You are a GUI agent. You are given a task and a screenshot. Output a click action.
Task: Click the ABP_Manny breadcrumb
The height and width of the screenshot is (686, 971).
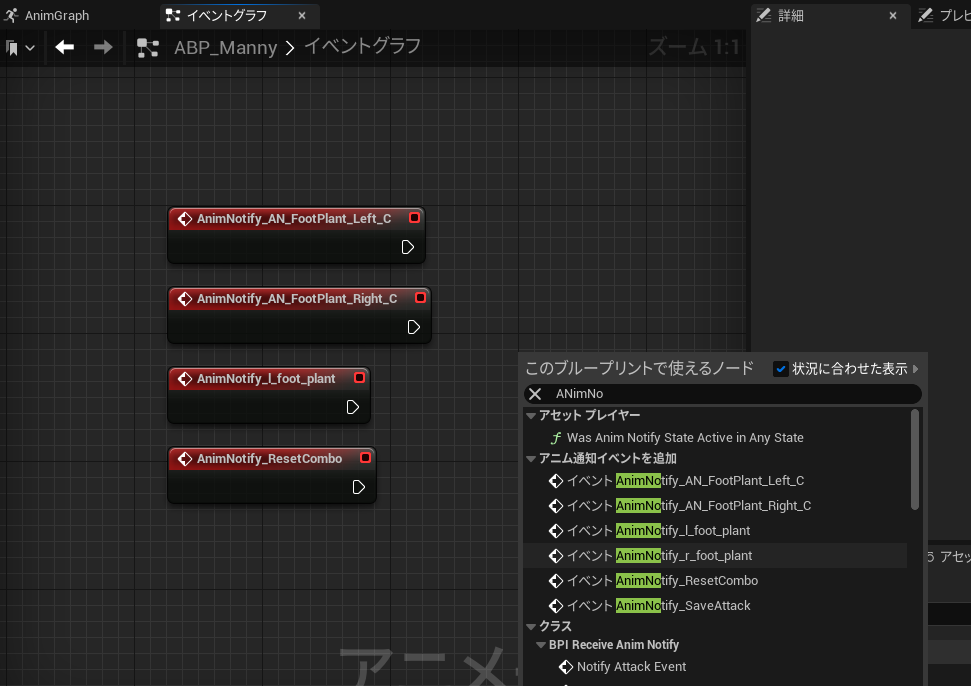[225, 48]
